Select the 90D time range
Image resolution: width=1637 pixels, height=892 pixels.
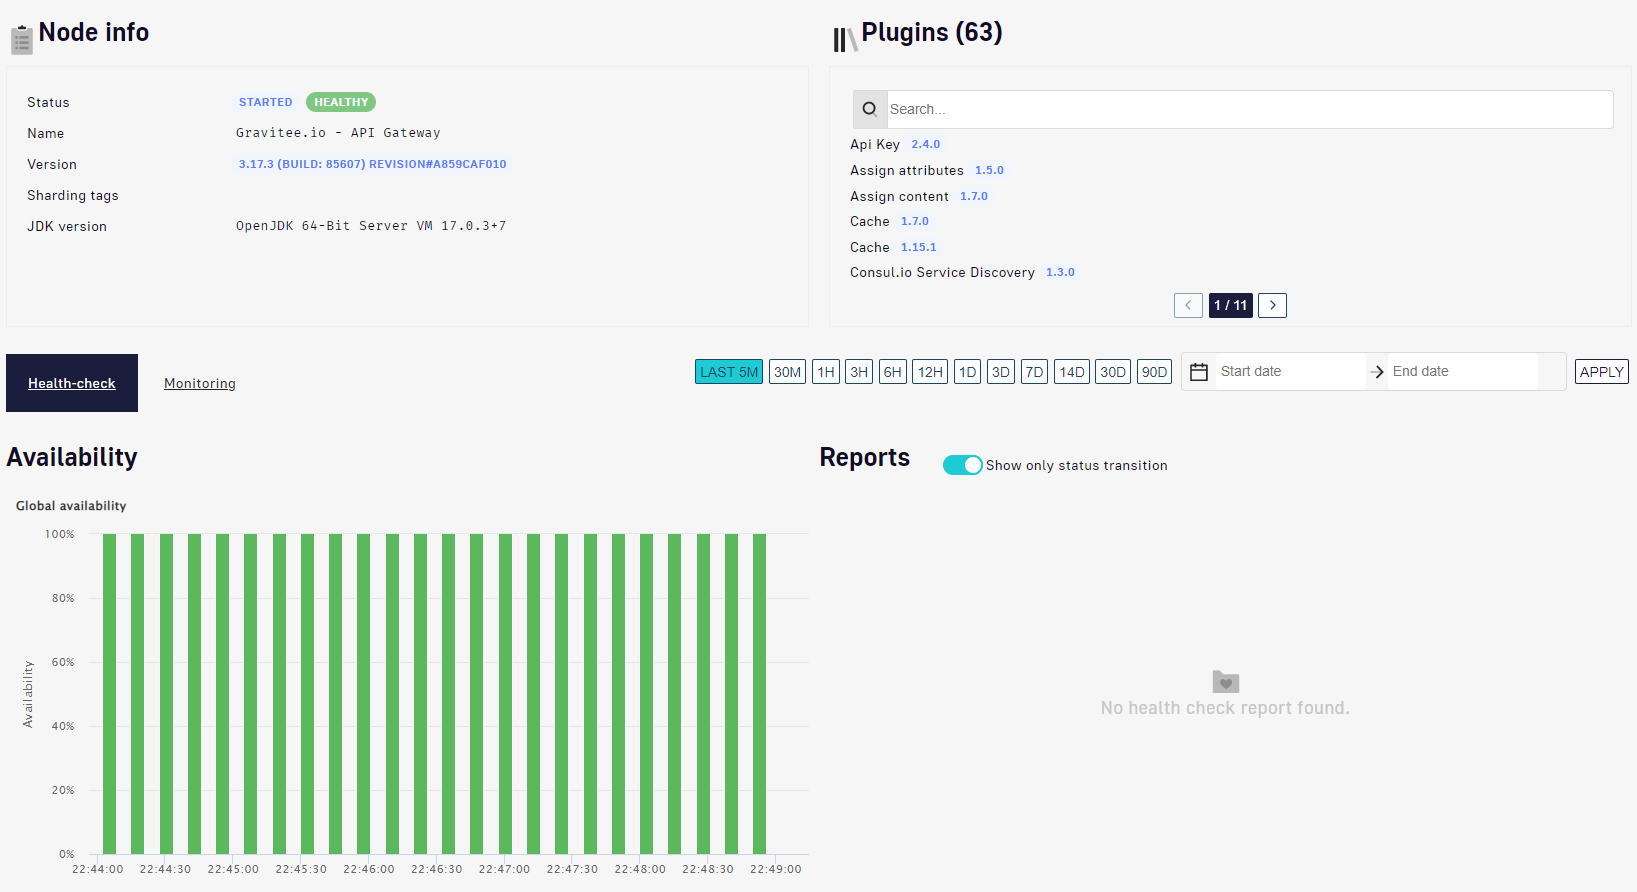1154,372
